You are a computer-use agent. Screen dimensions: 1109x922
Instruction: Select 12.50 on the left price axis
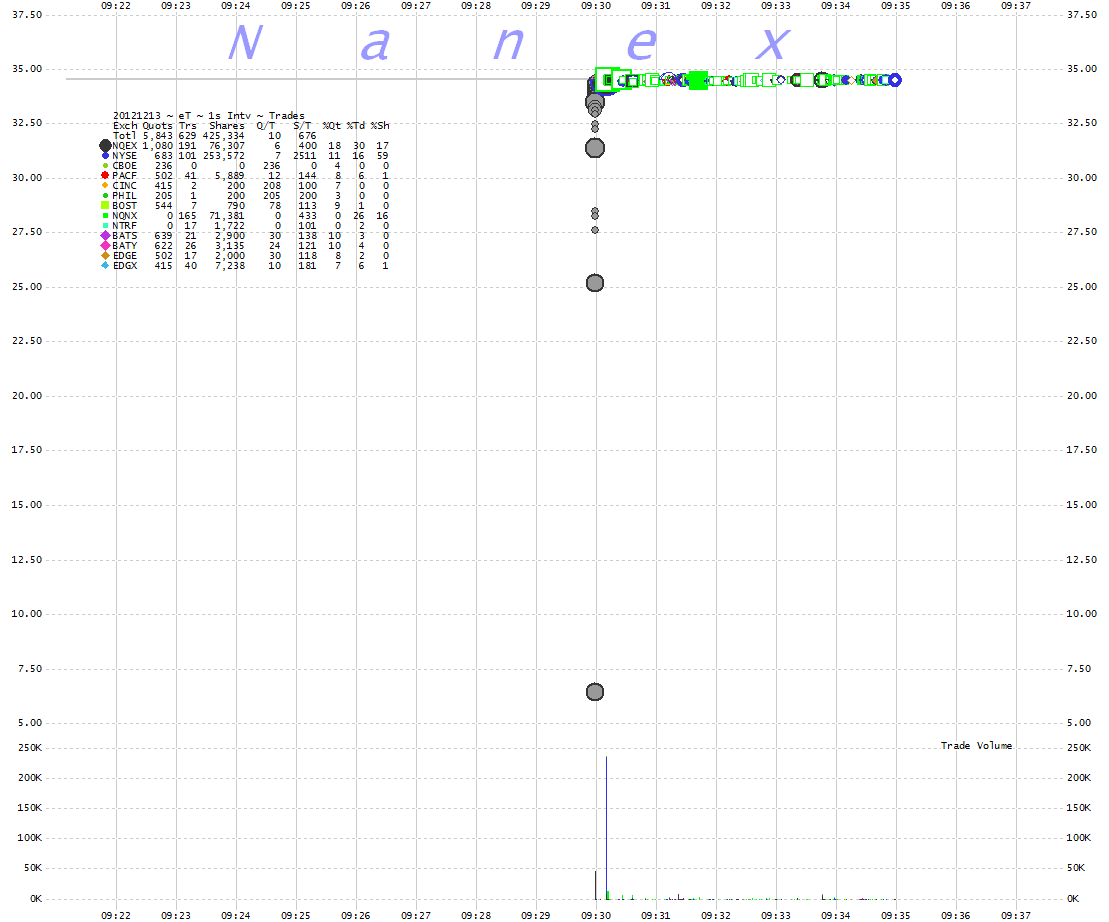coord(27,559)
